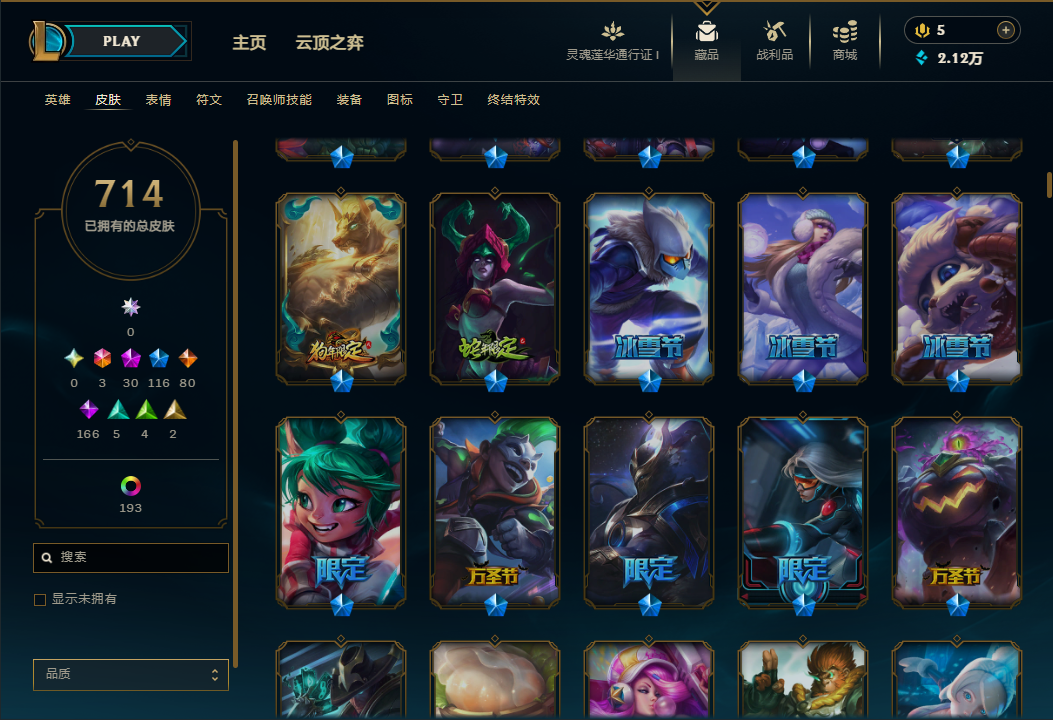Click the 主页 home link

coord(249,43)
